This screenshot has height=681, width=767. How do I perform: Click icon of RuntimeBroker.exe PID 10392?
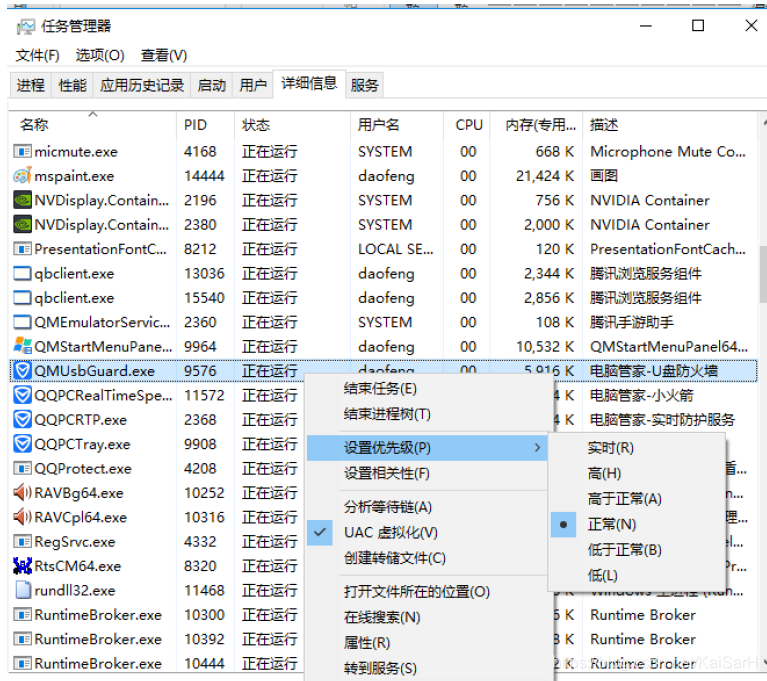[22, 639]
